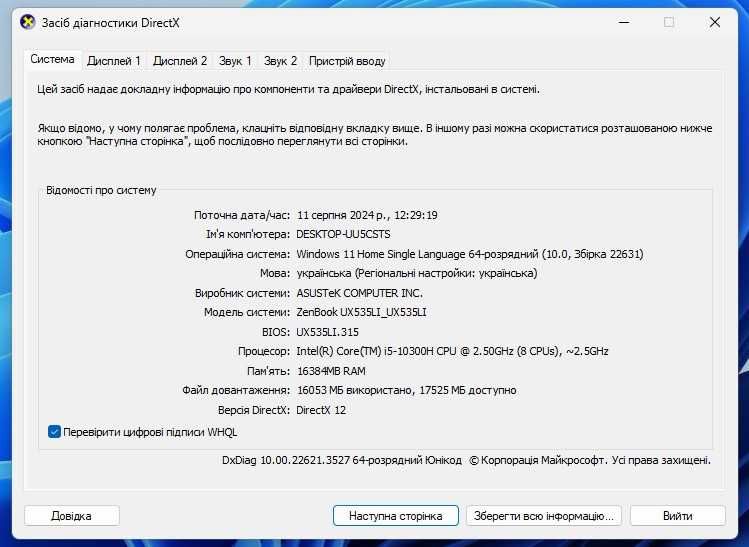Click the Довідка button

72,516
